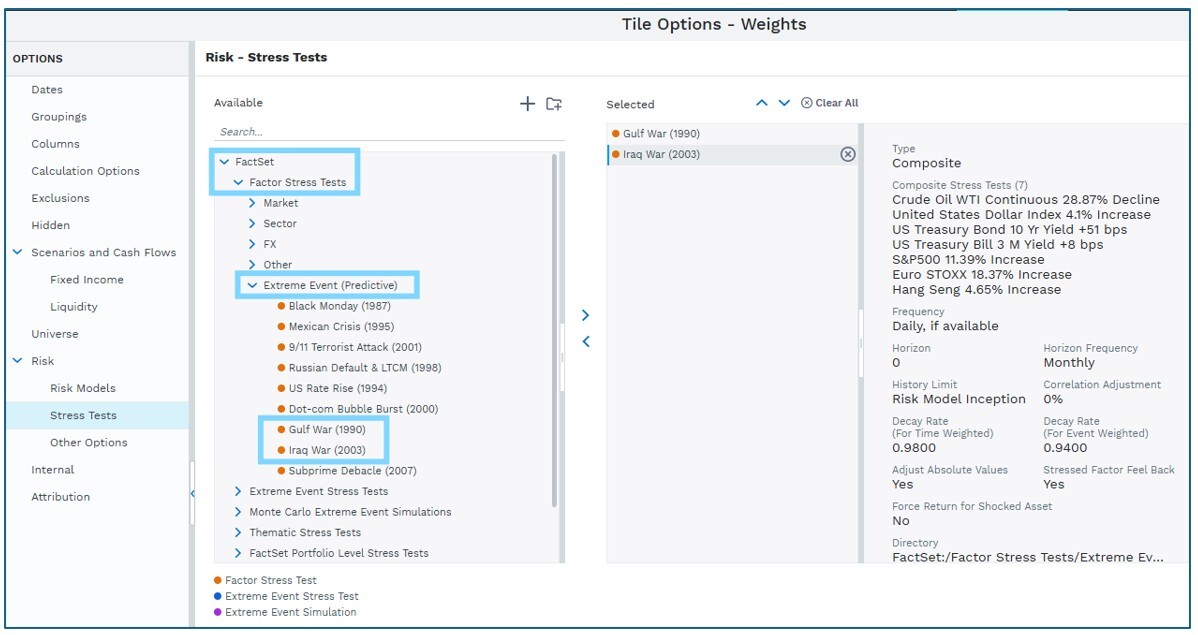
Task: Click the Clear All button
Action: click(829, 103)
